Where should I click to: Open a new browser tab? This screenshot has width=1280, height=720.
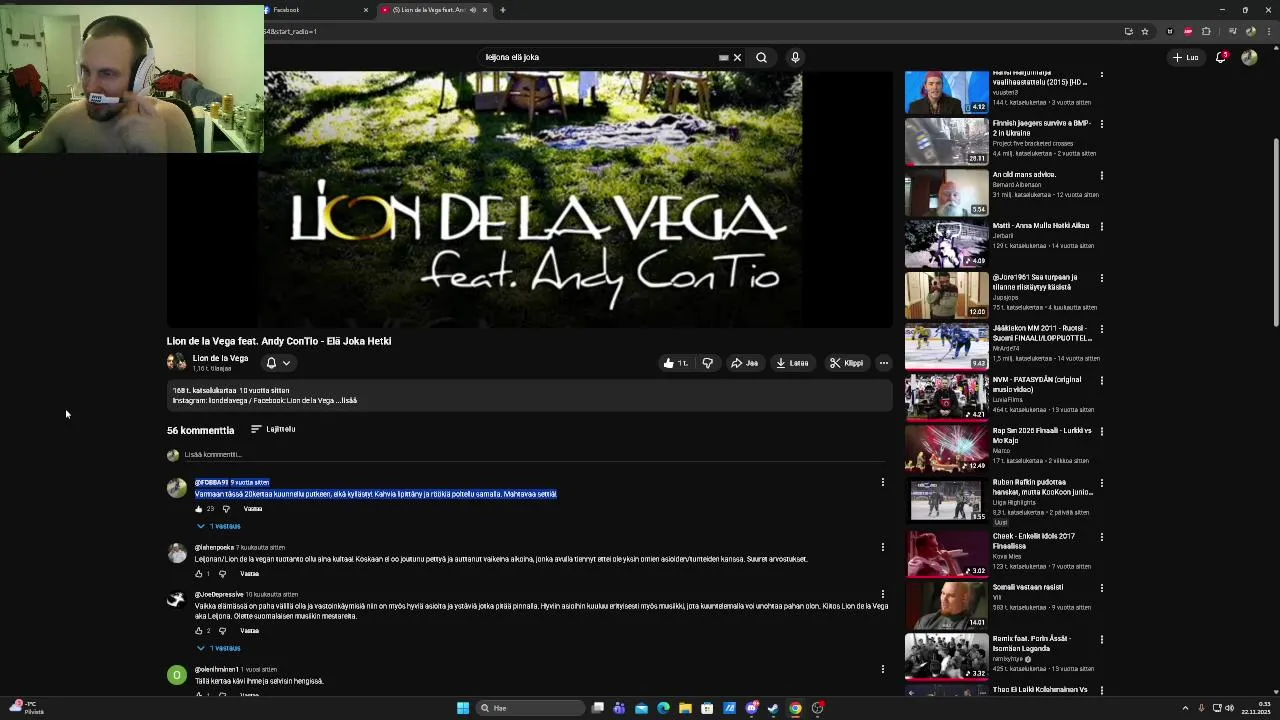click(502, 10)
